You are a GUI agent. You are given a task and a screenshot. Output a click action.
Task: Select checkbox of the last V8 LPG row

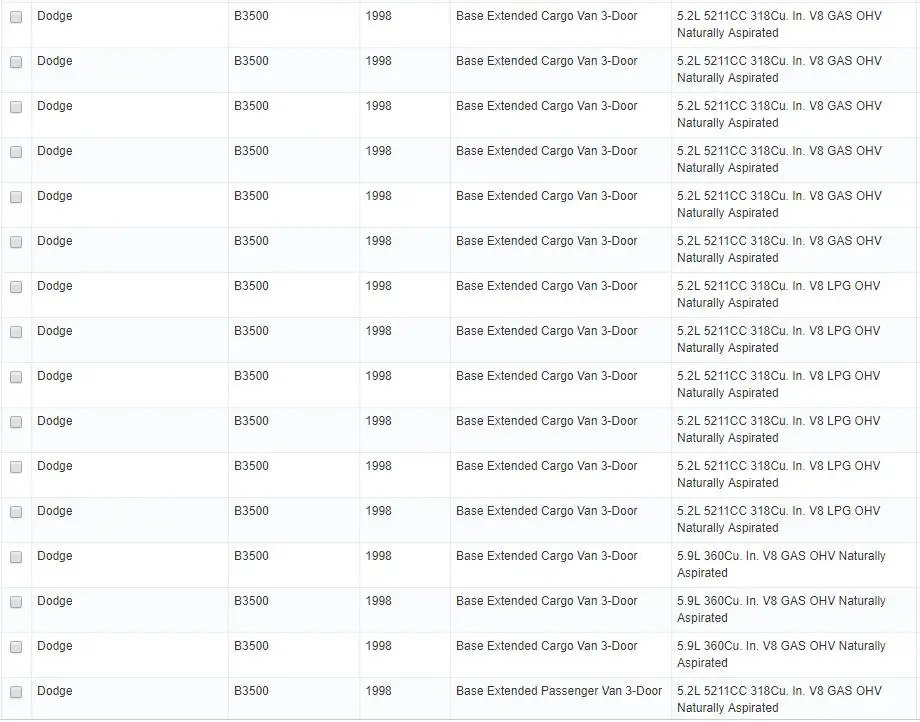[16, 512]
